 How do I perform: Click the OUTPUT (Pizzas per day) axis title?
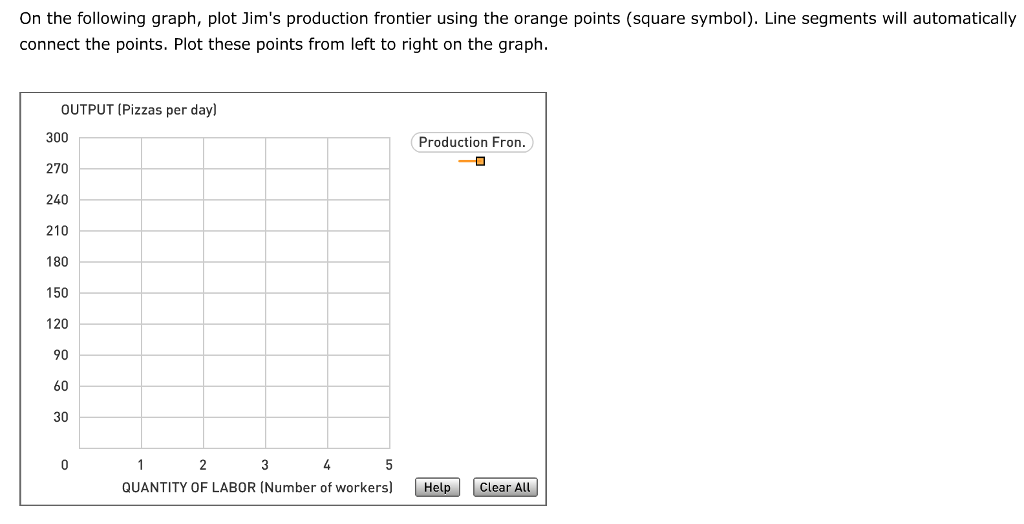tap(138, 110)
